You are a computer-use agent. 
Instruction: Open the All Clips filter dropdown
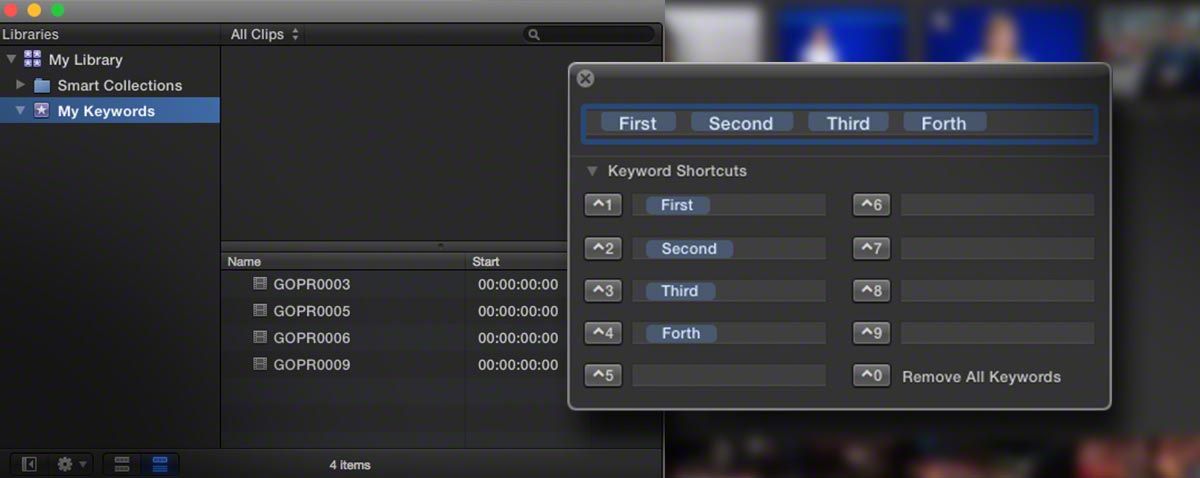coord(264,34)
